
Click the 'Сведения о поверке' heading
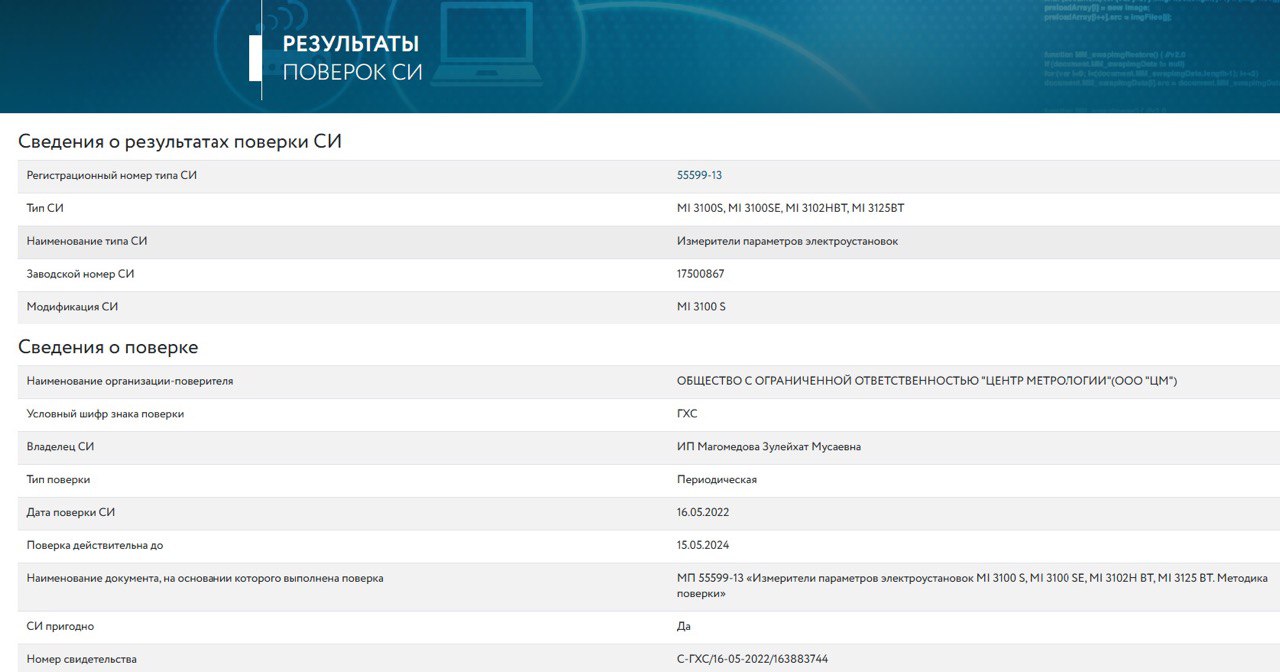click(108, 347)
